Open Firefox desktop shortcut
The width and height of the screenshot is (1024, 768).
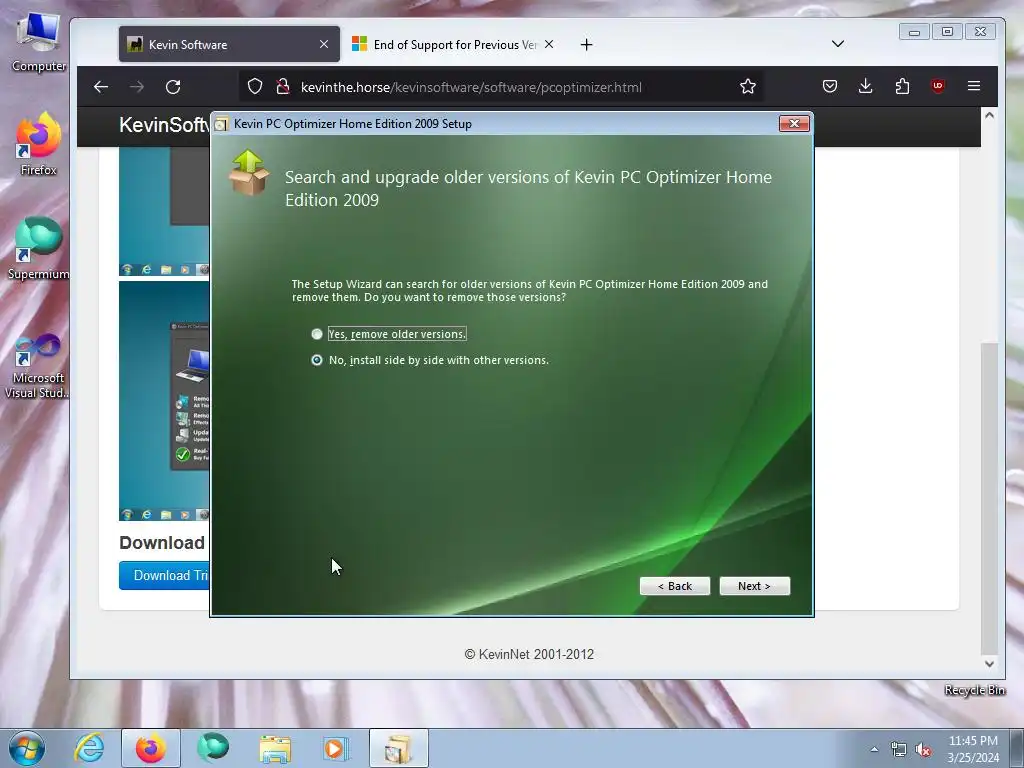tap(39, 144)
